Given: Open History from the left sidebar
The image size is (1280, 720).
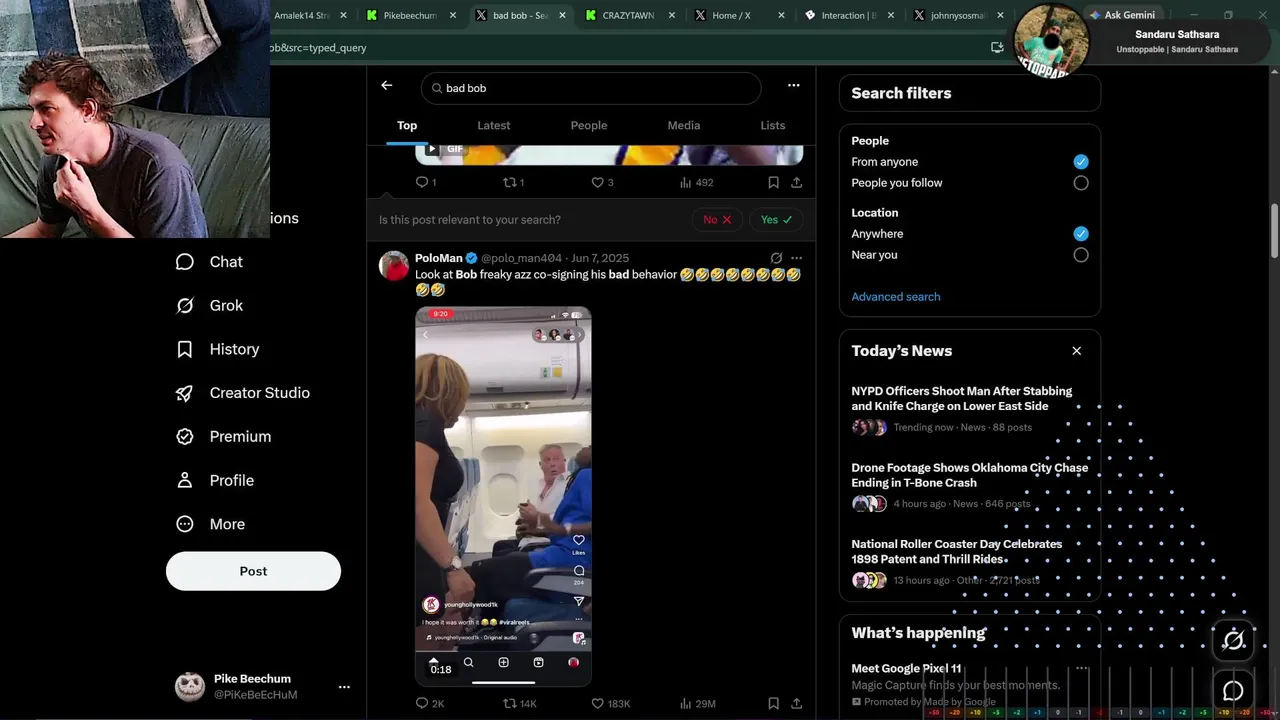Looking at the screenshot, I should pyautogui.click(x=218, y=349).
